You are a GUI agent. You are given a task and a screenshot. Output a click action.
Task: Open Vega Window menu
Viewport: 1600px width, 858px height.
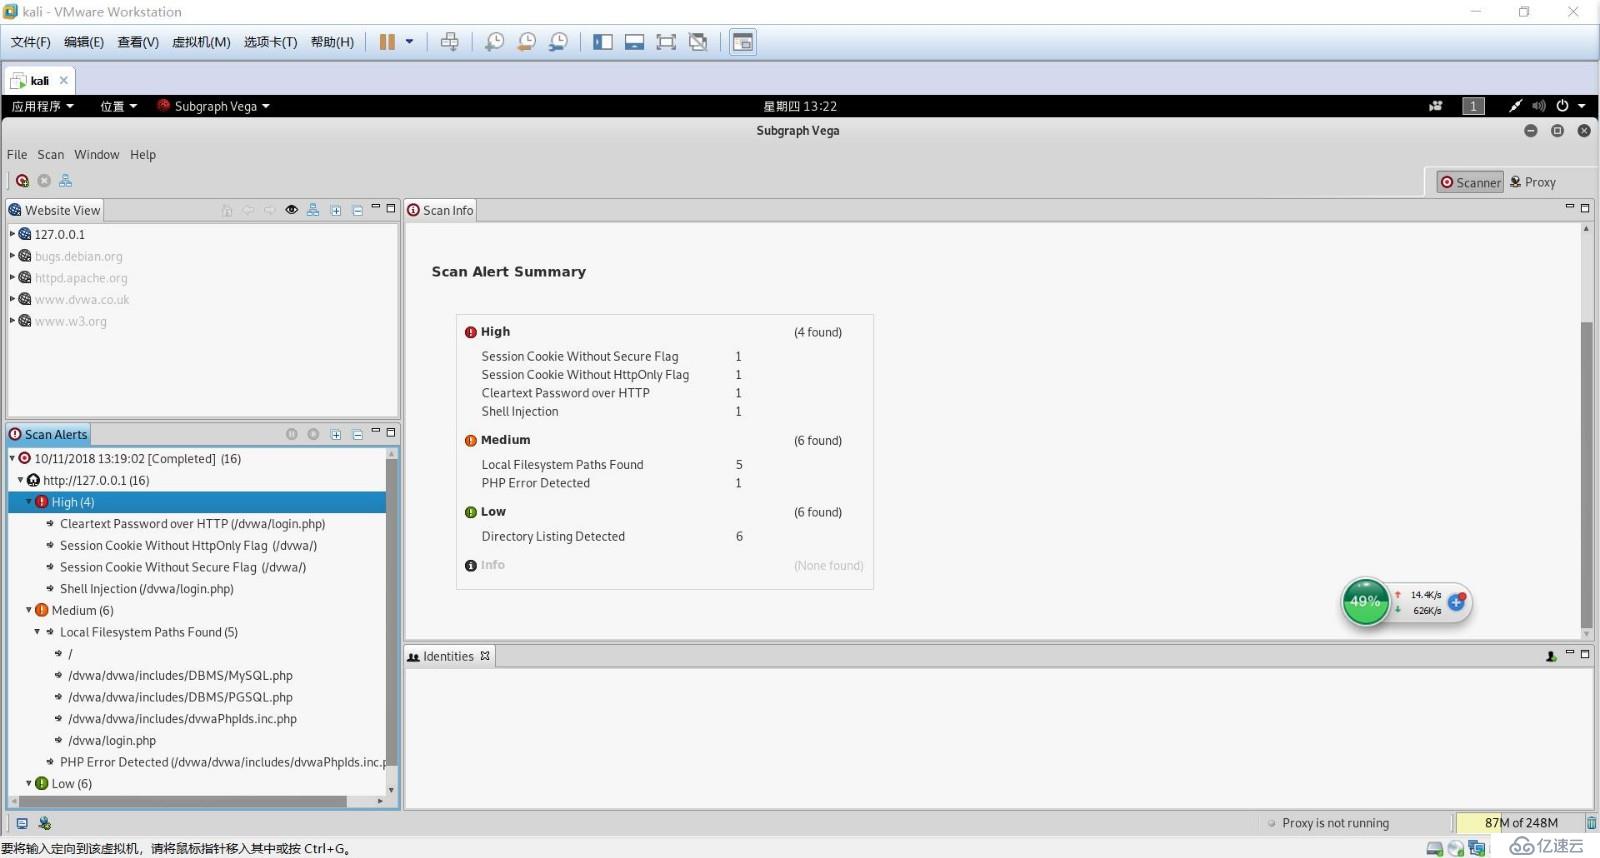click(96, 155)
